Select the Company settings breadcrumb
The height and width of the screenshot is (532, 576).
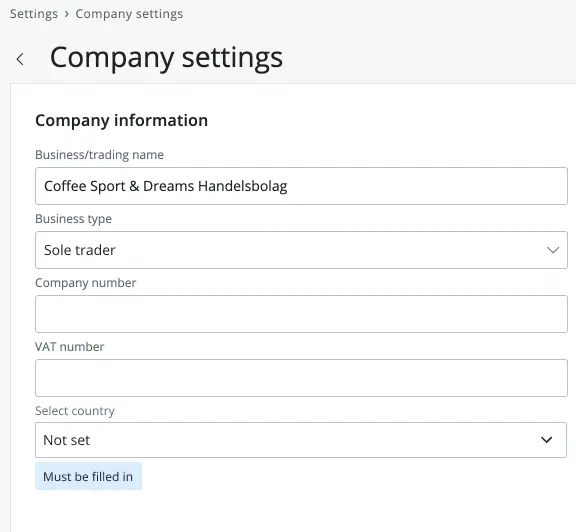(129, 14)
